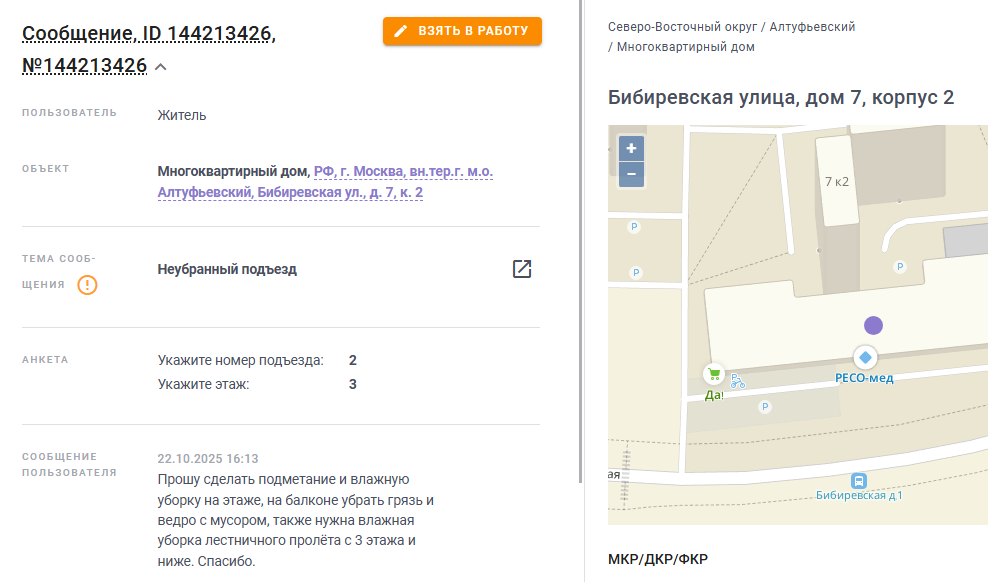Click the upper parking icon on the map's left edge
This screenshot has width=988, height=582.
click(x=634, y=227)
